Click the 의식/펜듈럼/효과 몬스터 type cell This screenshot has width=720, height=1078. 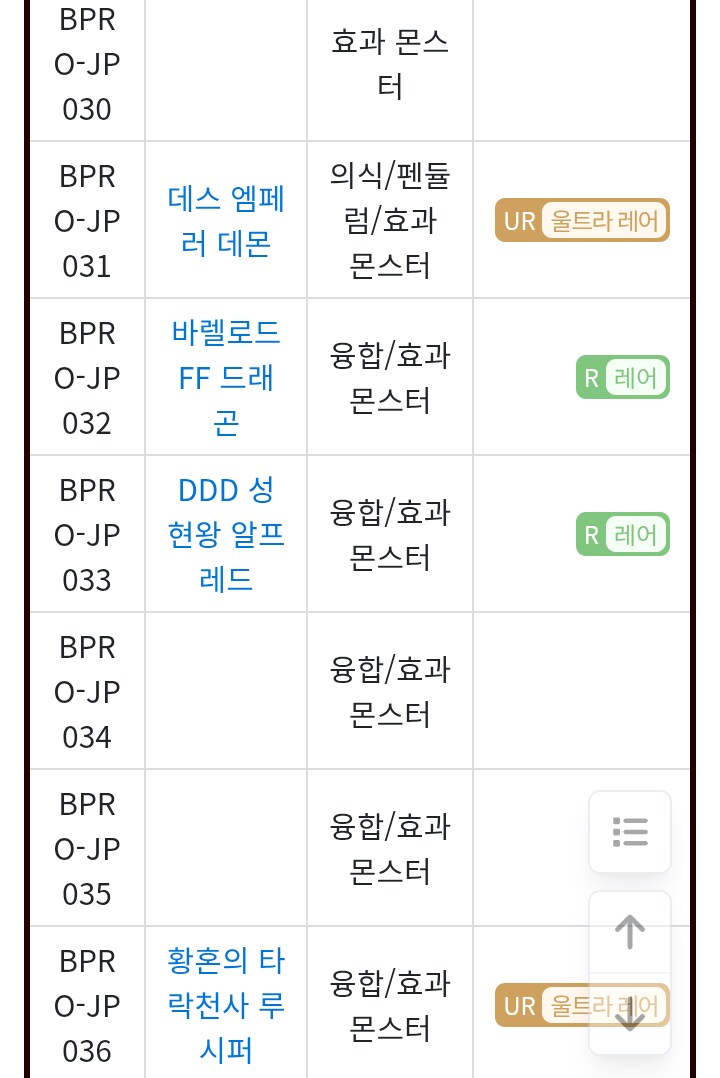pos(390,221)
